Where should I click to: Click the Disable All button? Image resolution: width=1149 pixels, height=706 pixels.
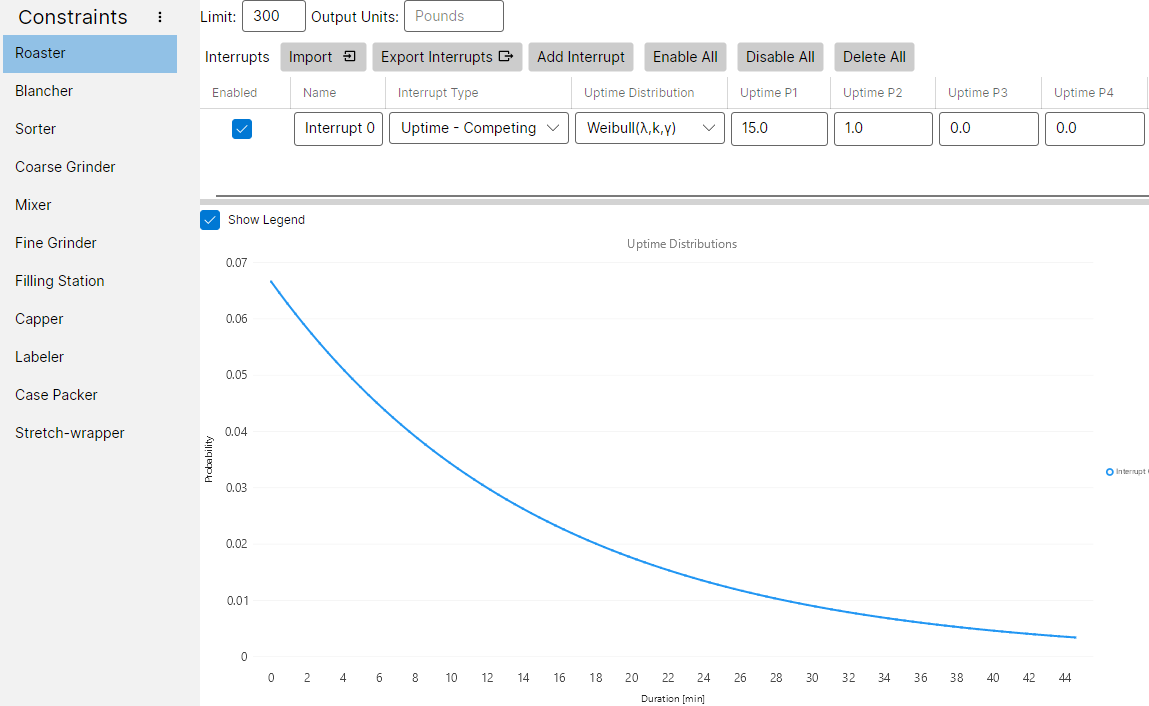tap(780, 57)
